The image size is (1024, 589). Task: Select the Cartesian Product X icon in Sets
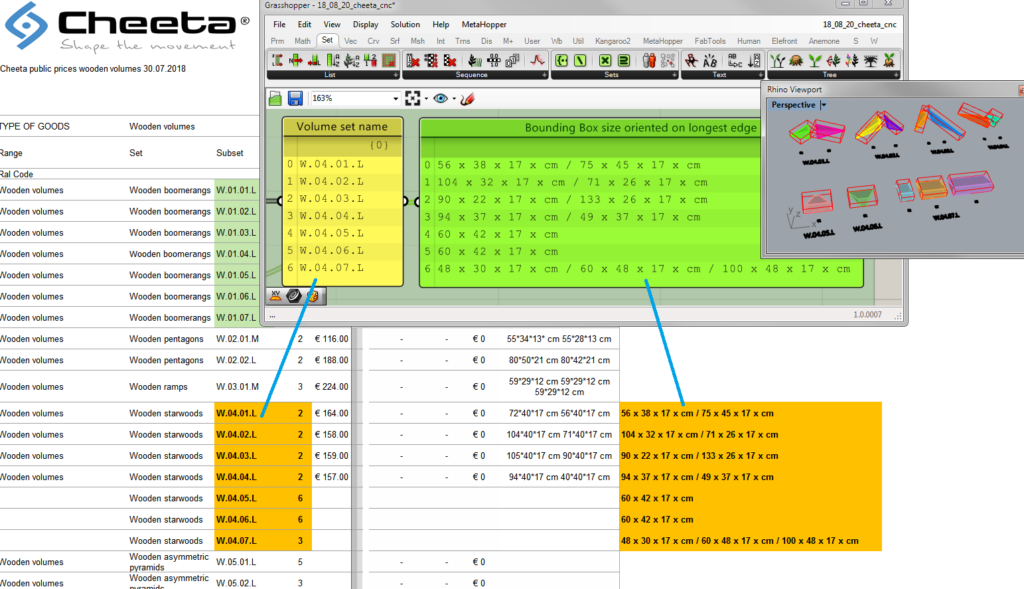point(605,61)
